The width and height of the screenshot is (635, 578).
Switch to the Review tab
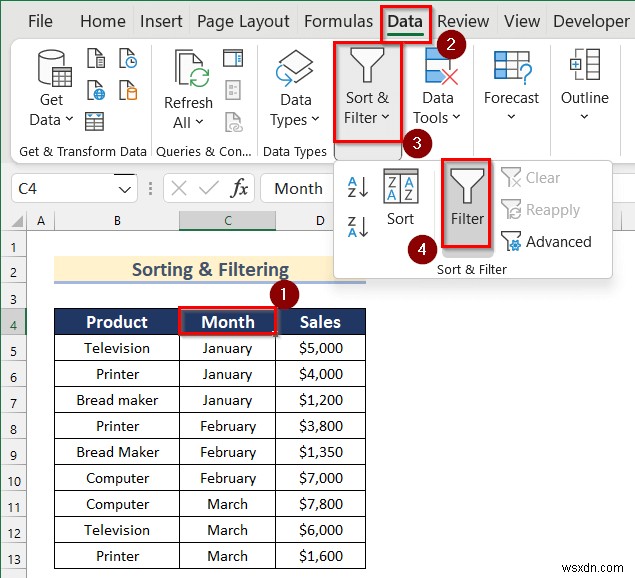463,21
